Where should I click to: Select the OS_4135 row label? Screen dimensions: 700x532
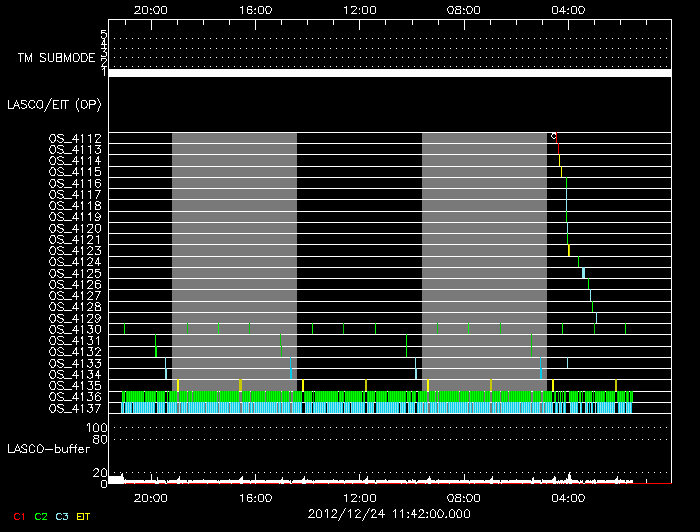[75, 385]
